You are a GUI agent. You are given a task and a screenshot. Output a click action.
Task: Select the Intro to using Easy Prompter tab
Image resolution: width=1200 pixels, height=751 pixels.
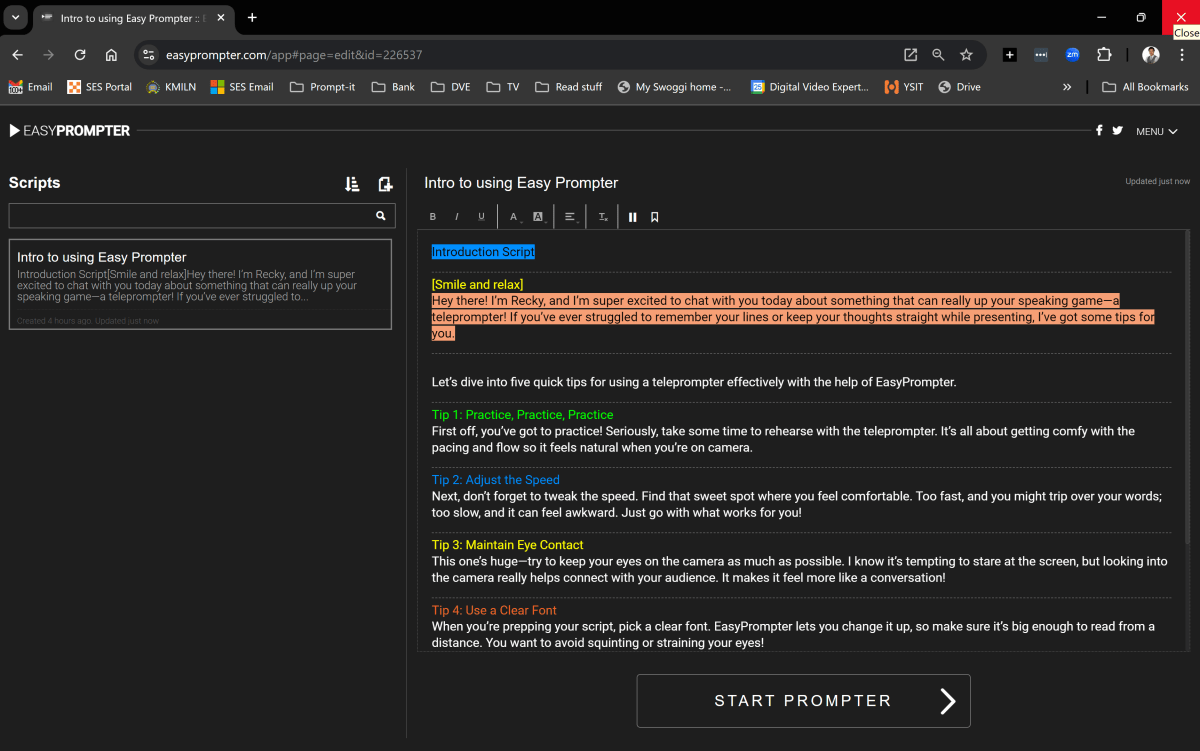coord(132,18)
